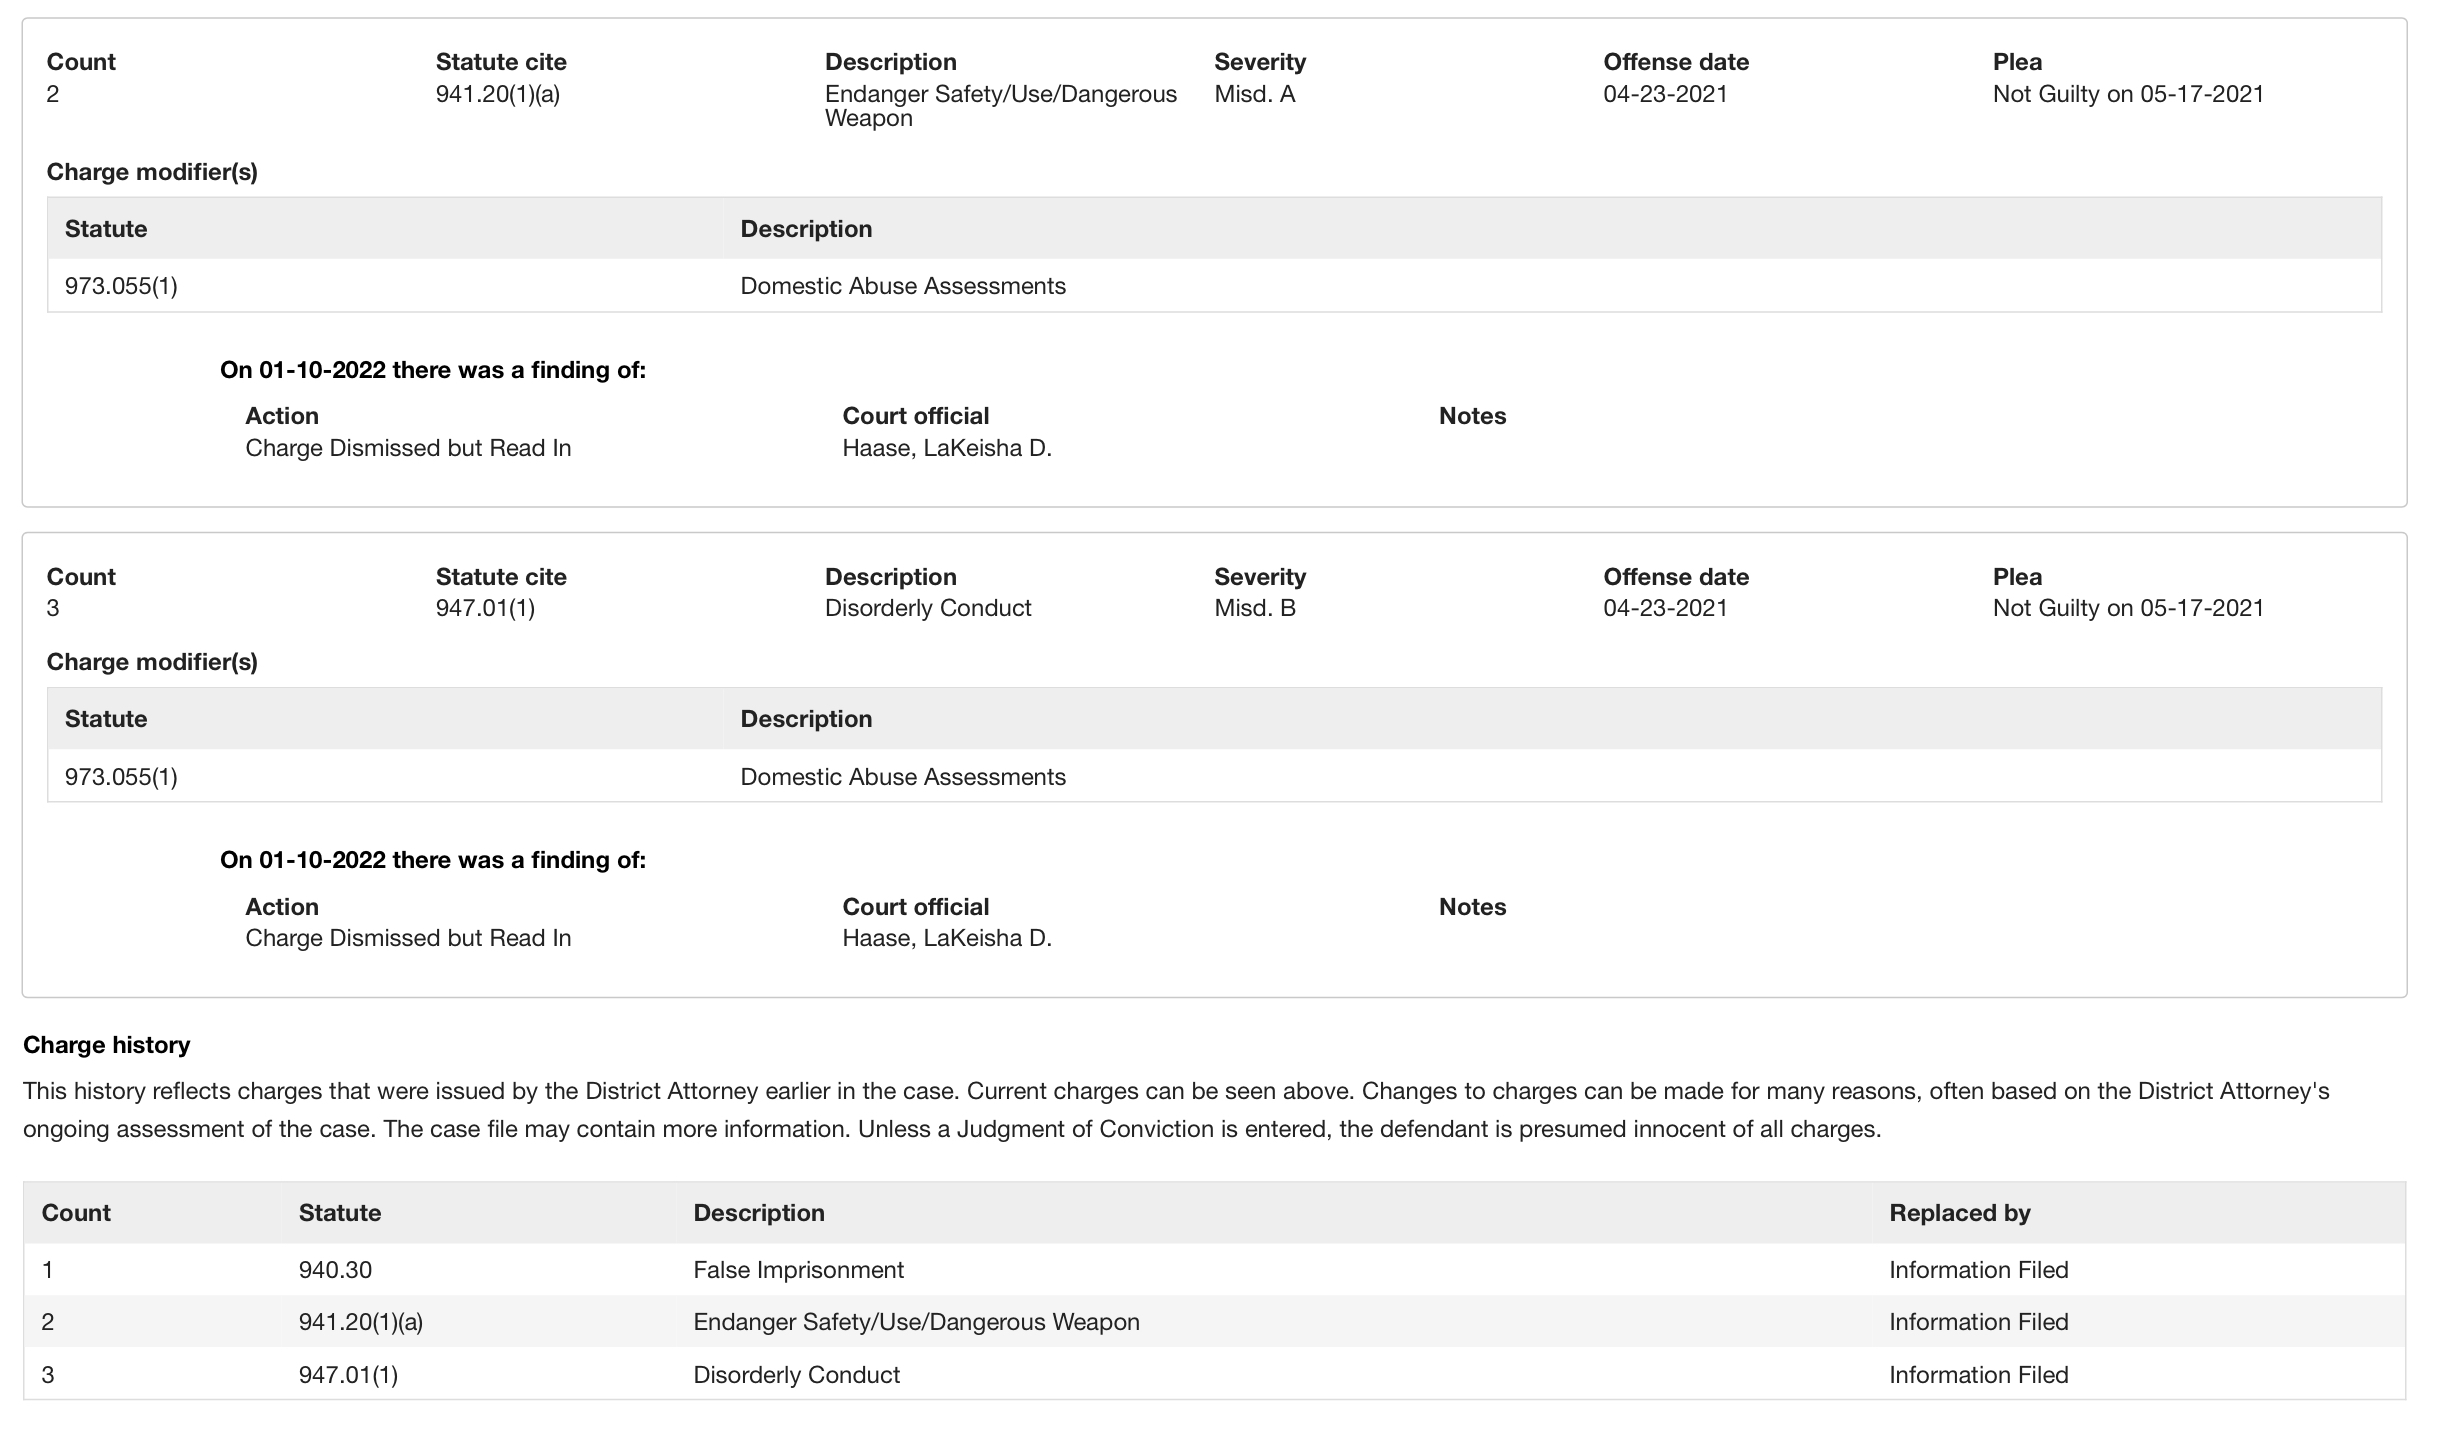2455x1451 pixels.
Task: Click Domestic Abuse Assessments under Count 2
Action: (x=903, y=286)
